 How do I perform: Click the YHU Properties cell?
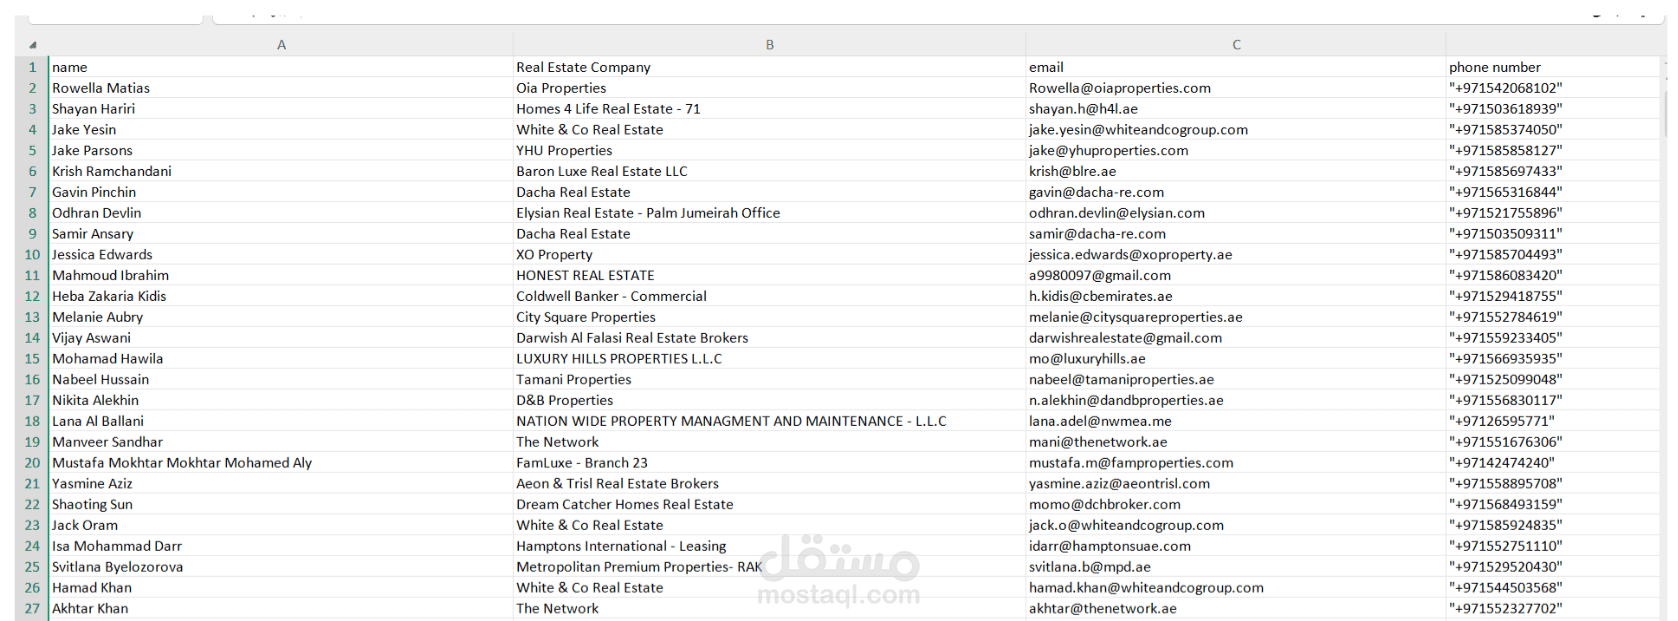tap(769, 150)
